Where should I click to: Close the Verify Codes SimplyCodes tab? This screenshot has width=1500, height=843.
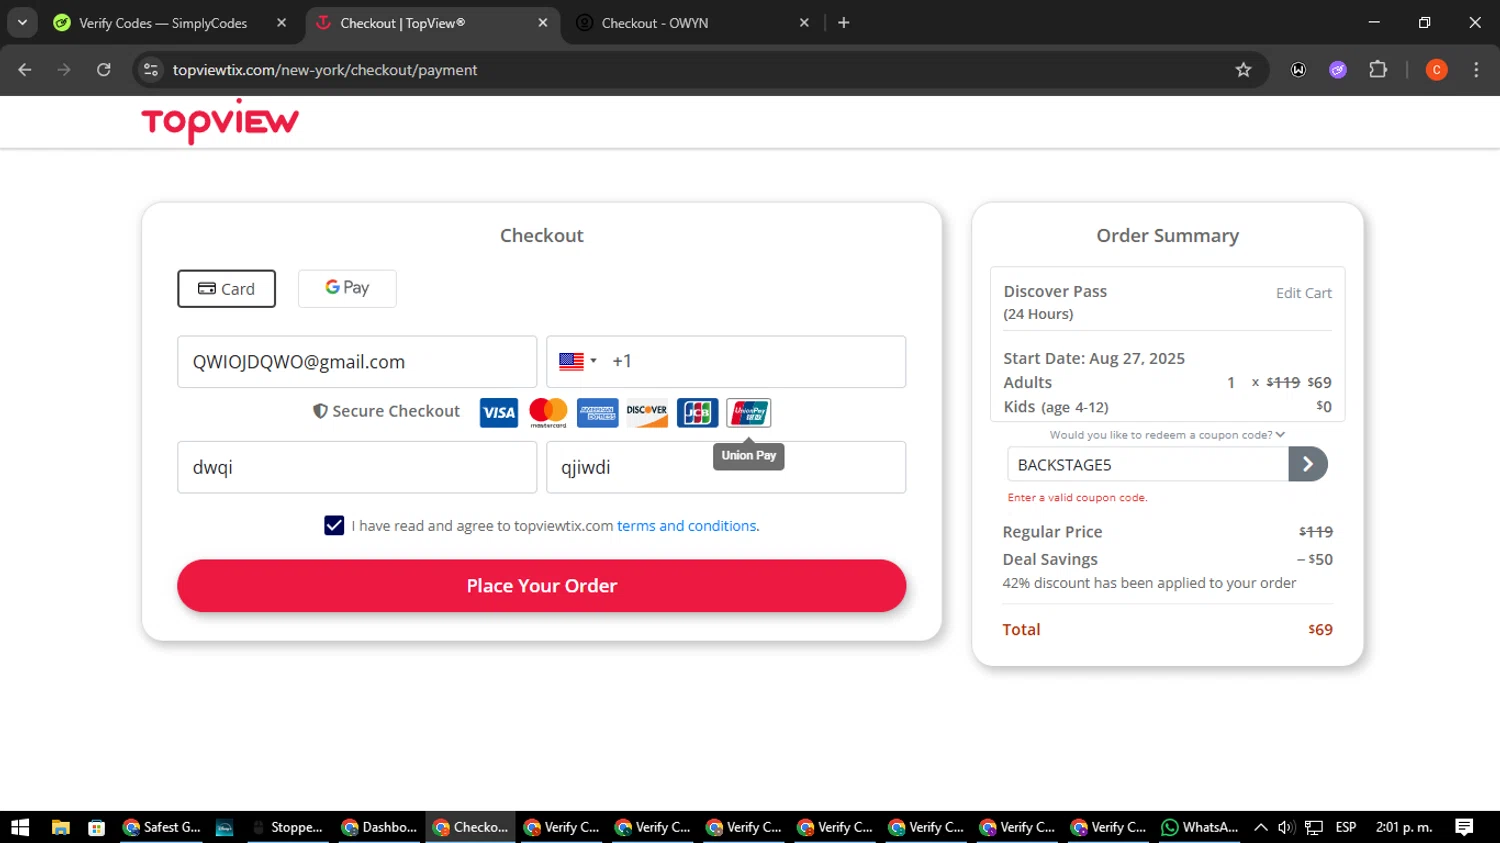[x=281, y=23]
